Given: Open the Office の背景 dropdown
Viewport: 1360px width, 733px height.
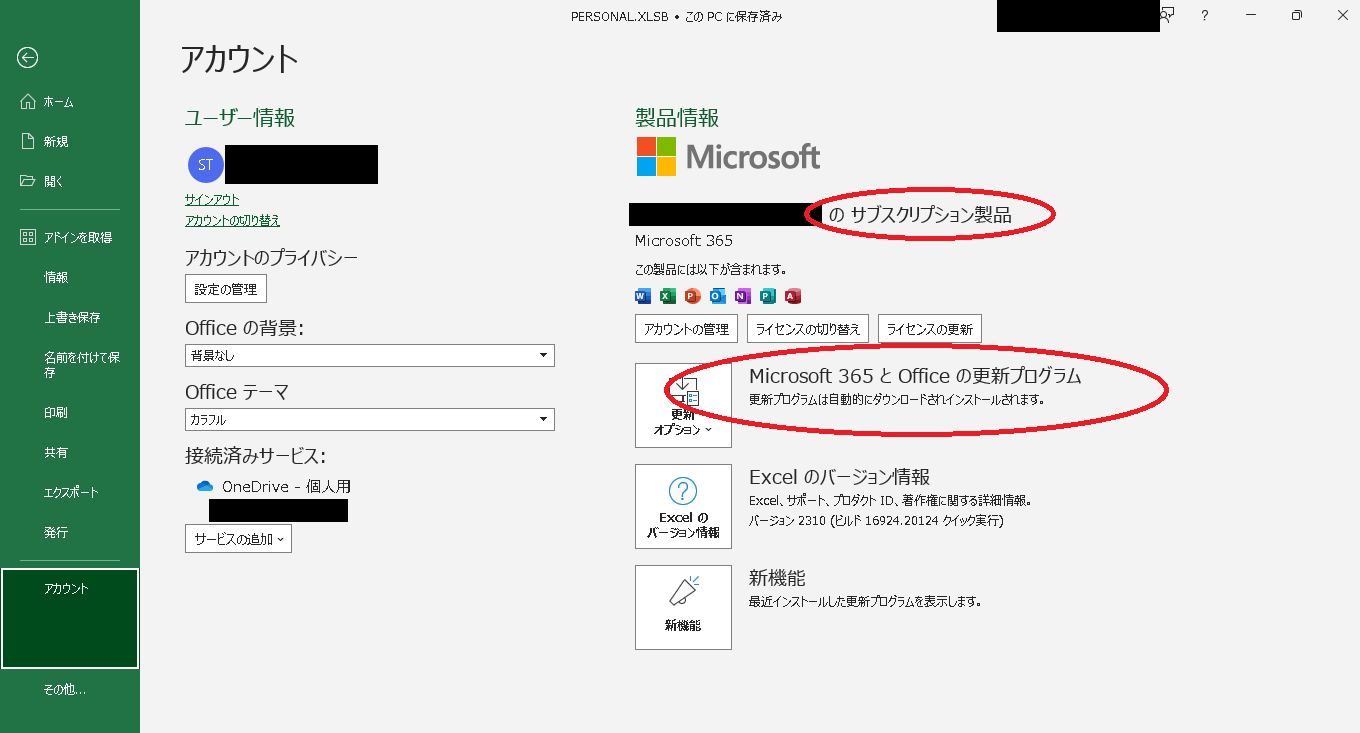Looking at the screenshot, I should click(370, 355).
